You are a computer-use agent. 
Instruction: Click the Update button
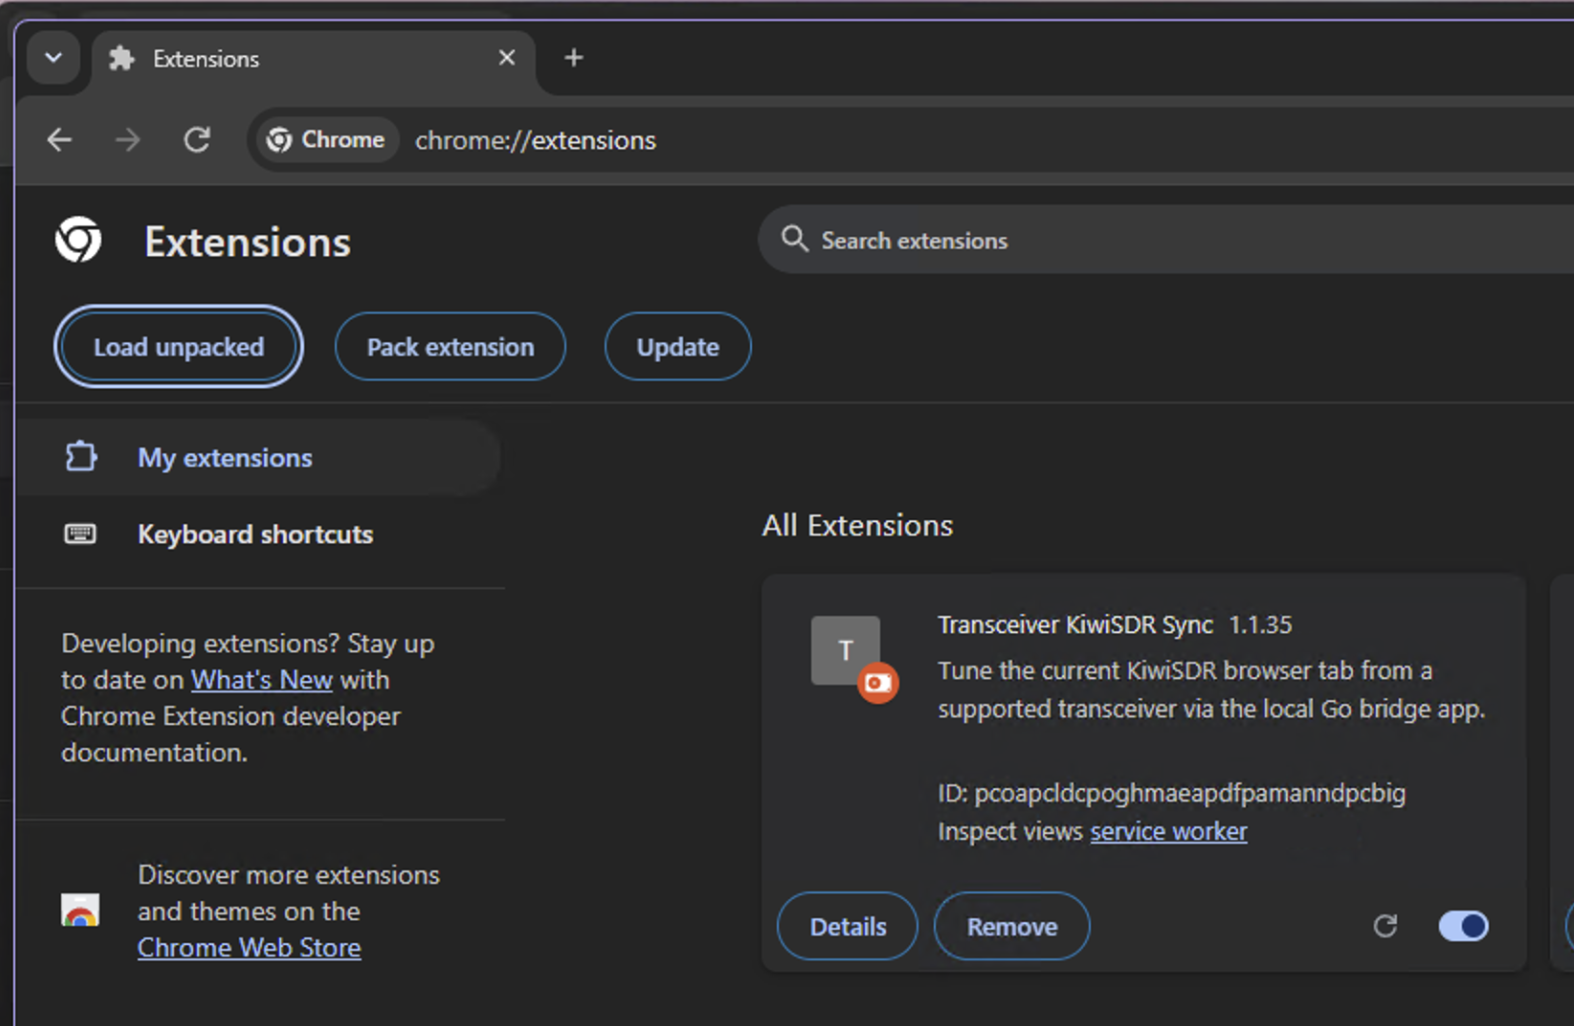[x=678, y=347]
